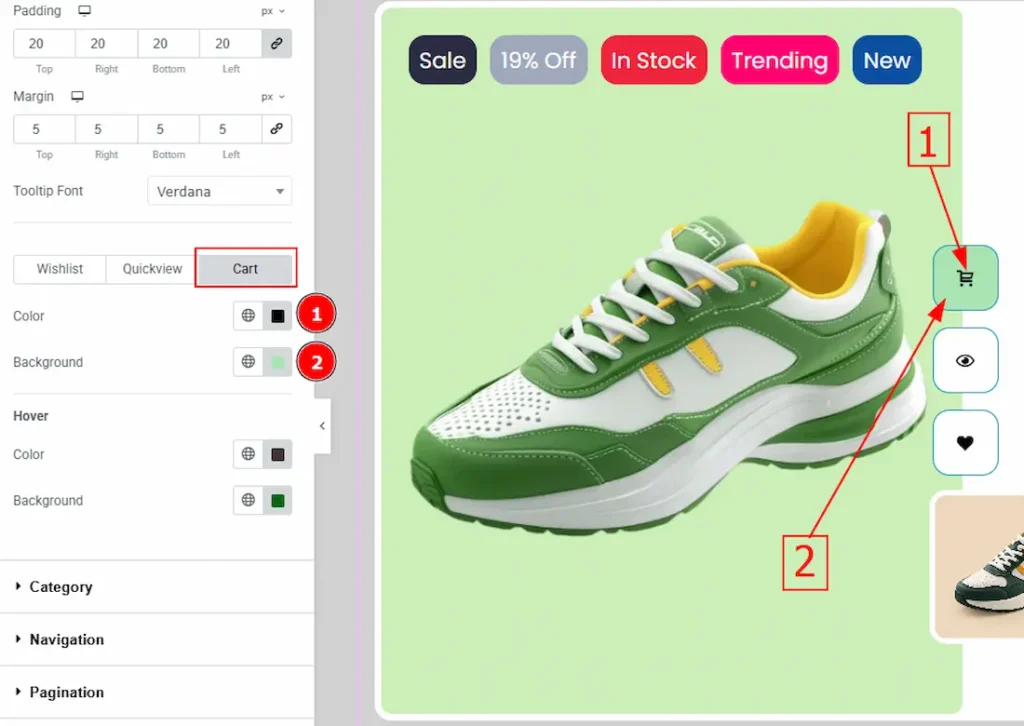
Task: Click the Margin responsive device icon
Action: point(78,97)
